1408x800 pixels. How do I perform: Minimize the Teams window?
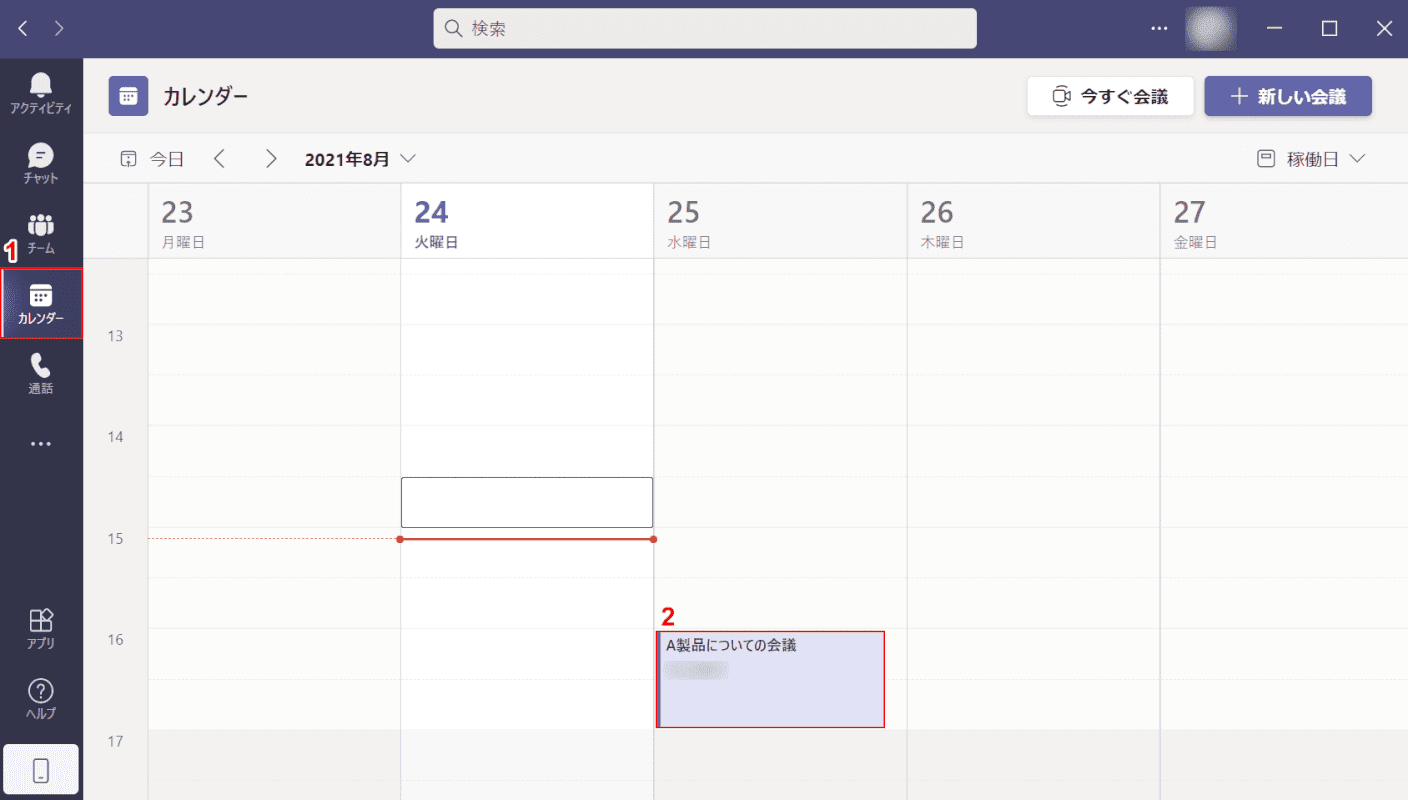(1275, 28)
